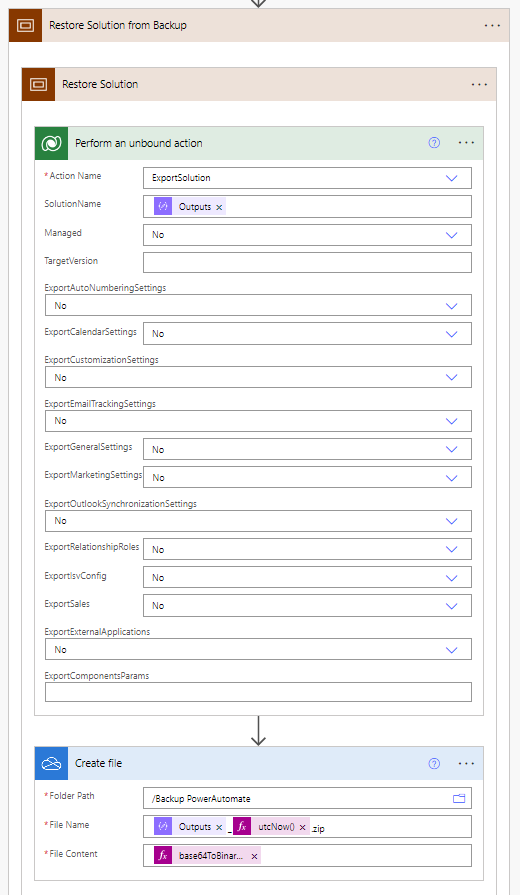Screen dimensions: 520x895
Task: Remove the Outputs token from File Name
Action: 219,827
